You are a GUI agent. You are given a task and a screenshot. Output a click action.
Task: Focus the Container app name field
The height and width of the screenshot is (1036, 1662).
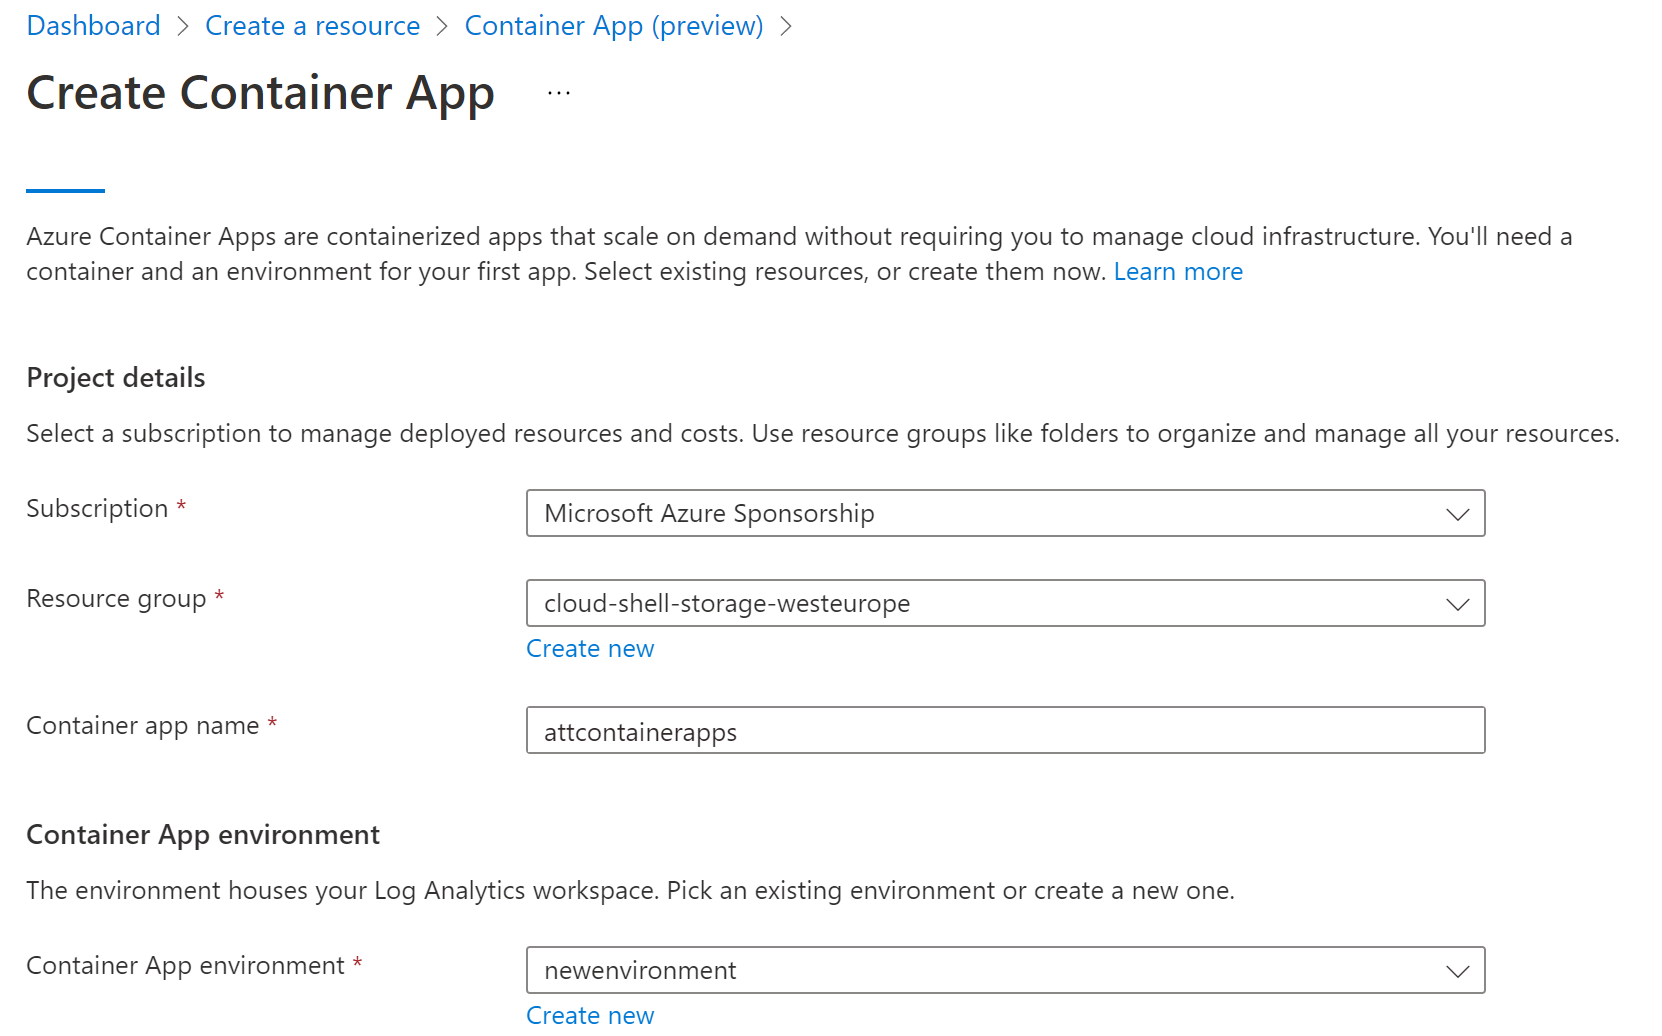coord(1005,731)
